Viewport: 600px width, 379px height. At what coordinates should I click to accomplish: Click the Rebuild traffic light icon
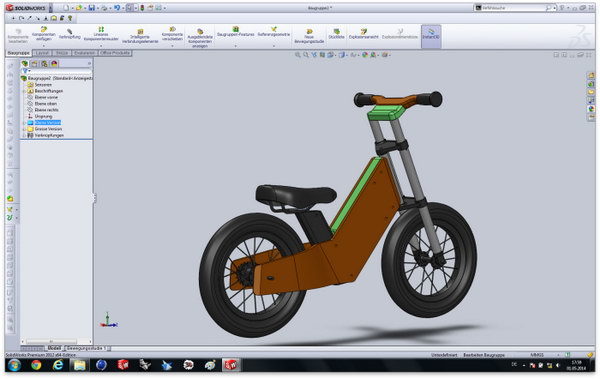[x=142, y=8]
